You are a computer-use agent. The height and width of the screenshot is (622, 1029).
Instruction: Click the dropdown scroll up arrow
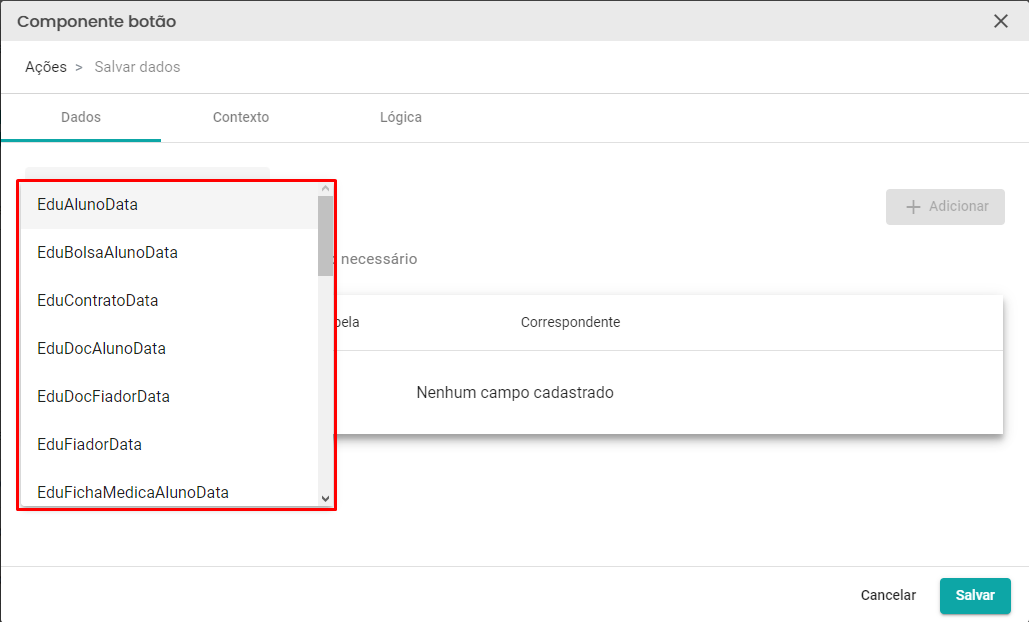pos(326,188)
